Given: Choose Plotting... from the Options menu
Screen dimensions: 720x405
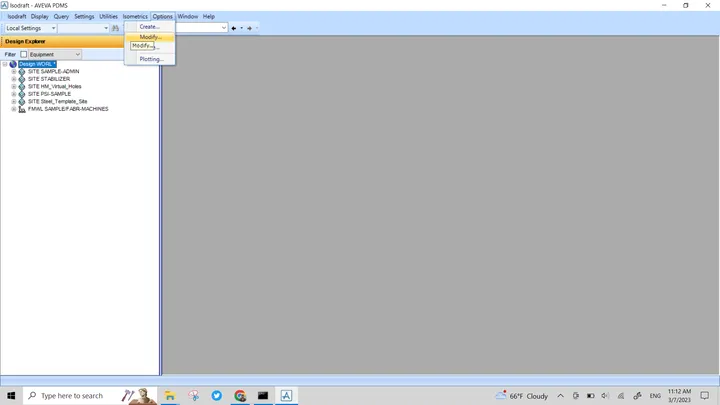Looking at the screenshot, I should click(150, 59).
